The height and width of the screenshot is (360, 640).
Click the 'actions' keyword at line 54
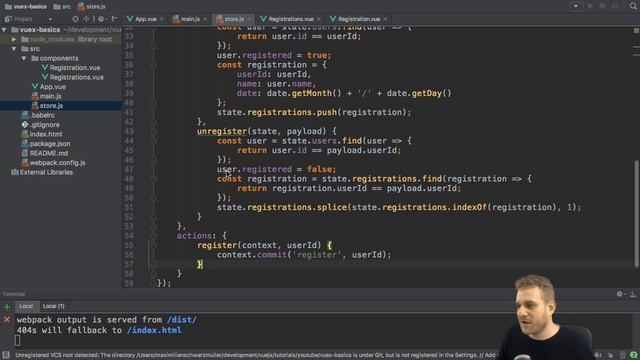pos(194,236)
